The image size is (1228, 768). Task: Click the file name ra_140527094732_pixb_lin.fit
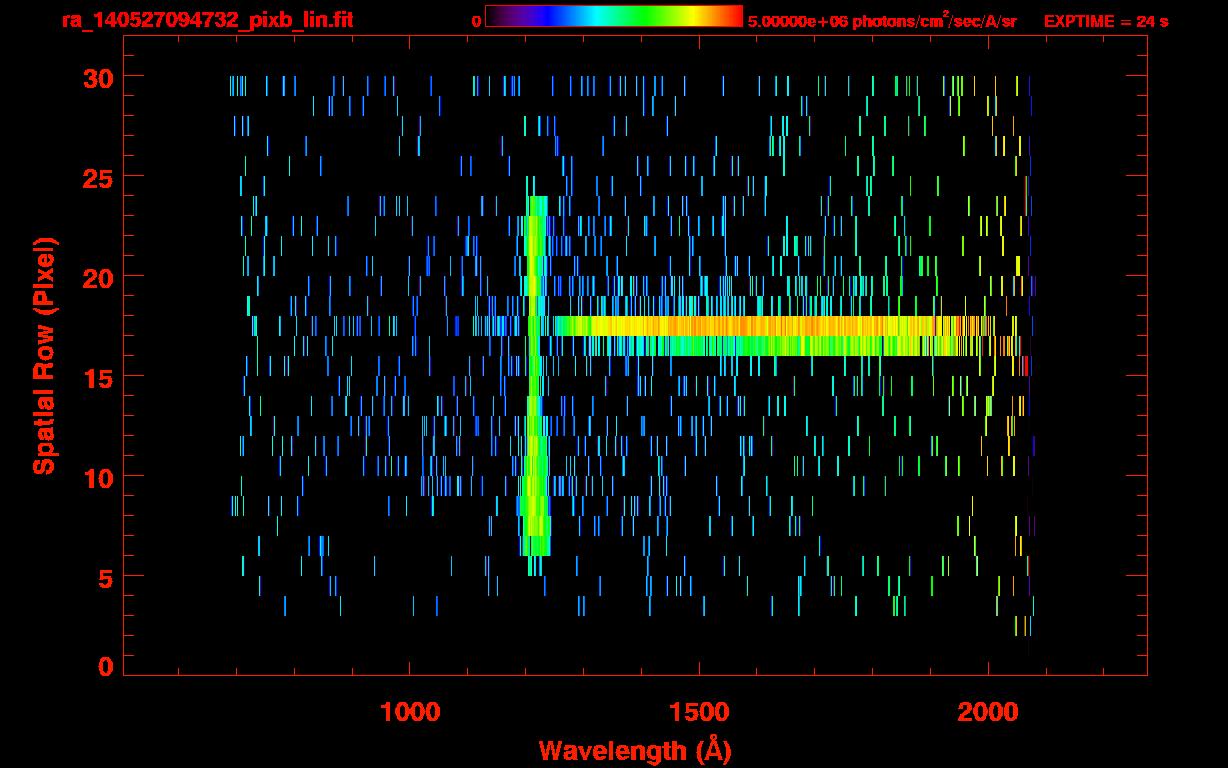[x=207, y=20]
